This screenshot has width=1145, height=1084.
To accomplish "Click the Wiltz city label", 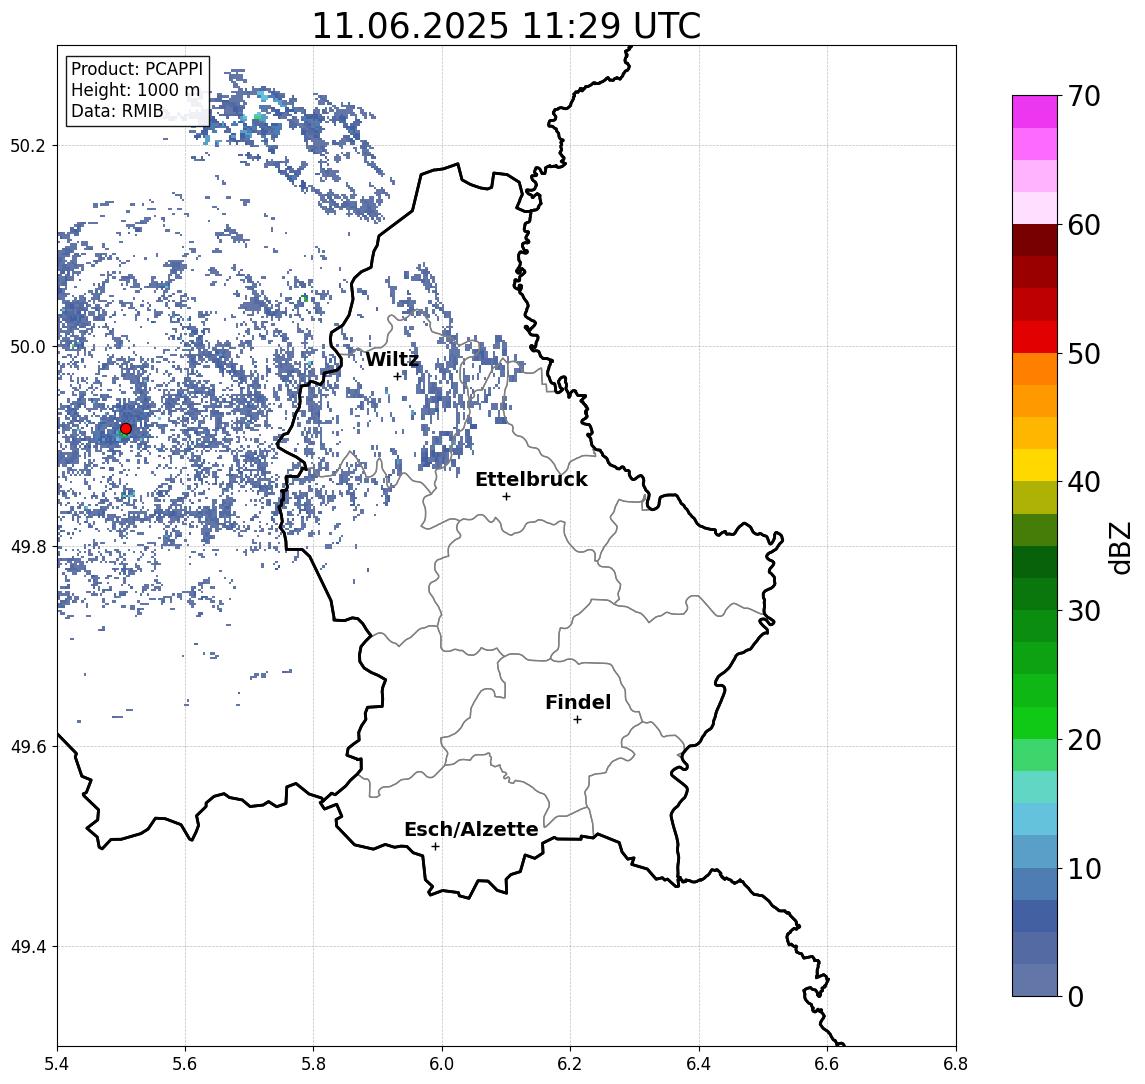I will click(x=392, y=359).
